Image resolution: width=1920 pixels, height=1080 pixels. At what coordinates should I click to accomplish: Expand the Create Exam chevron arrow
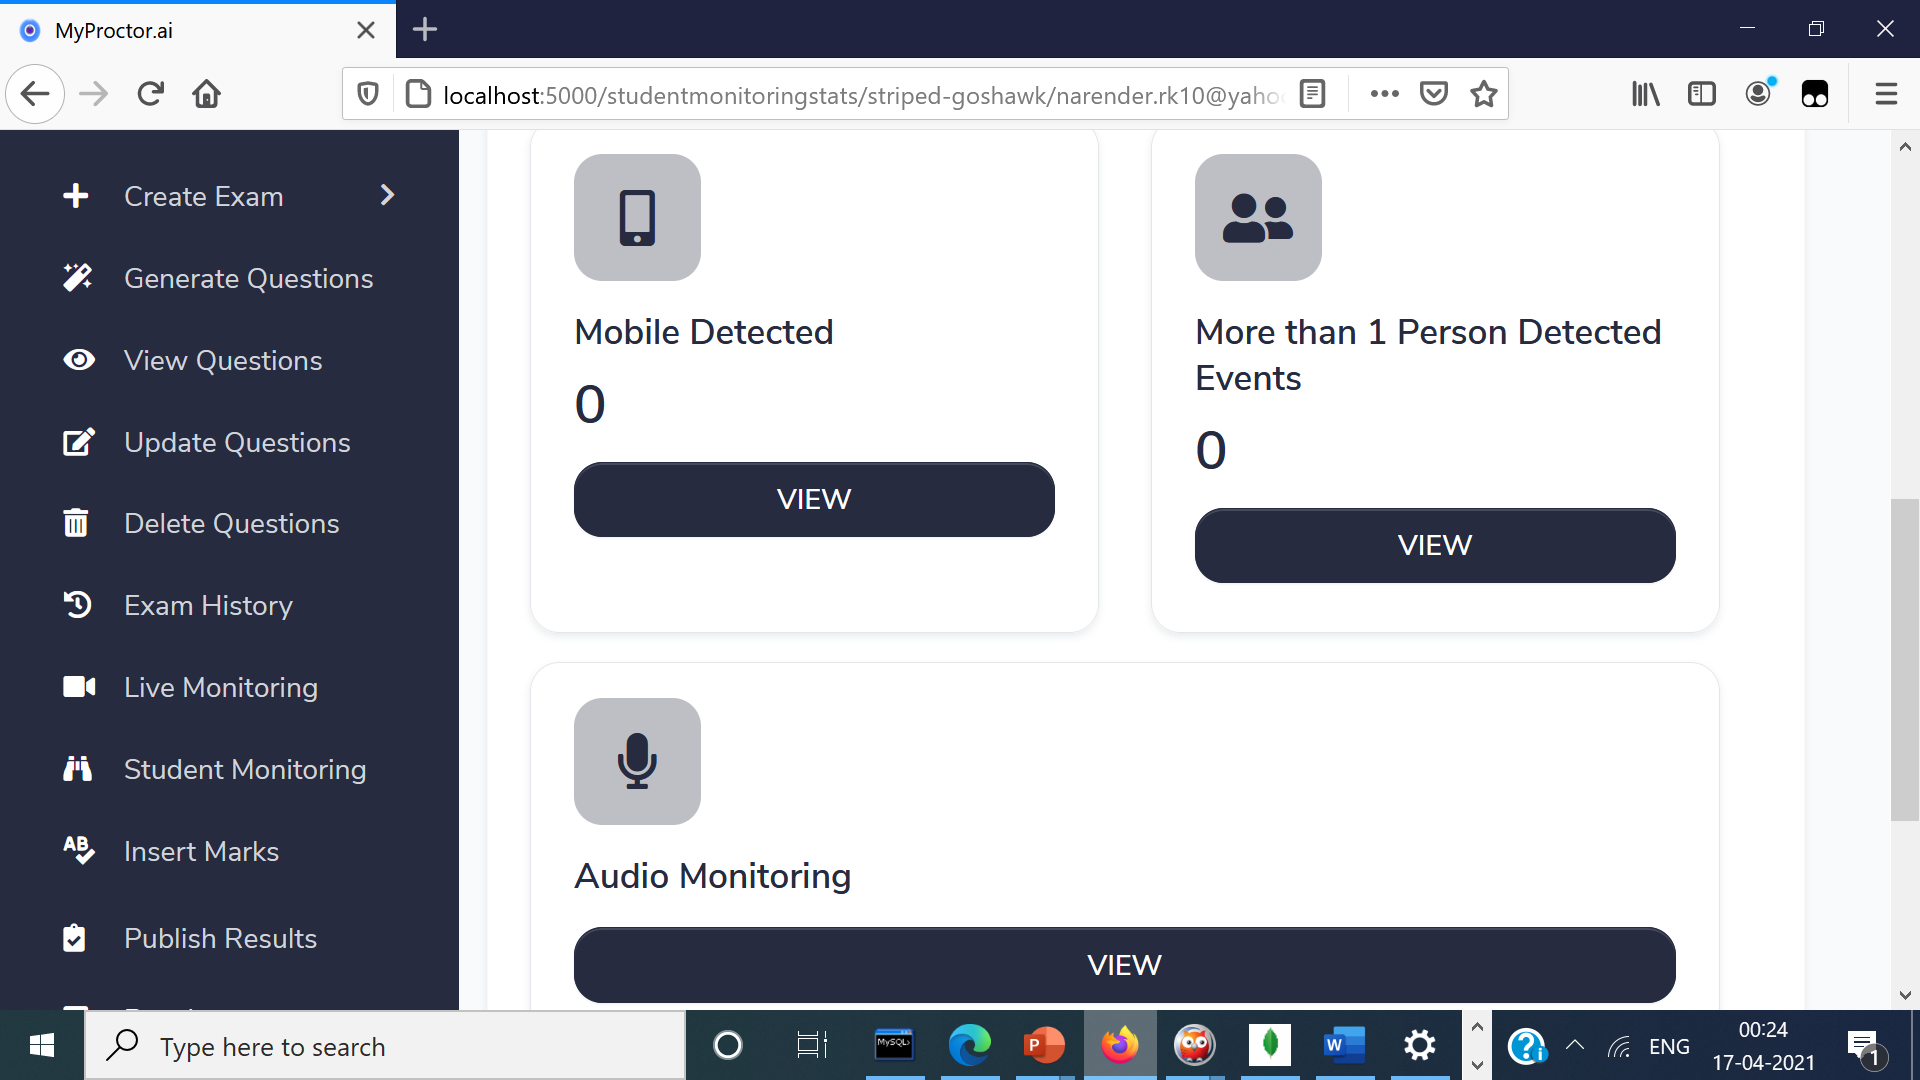coord(387,195)
